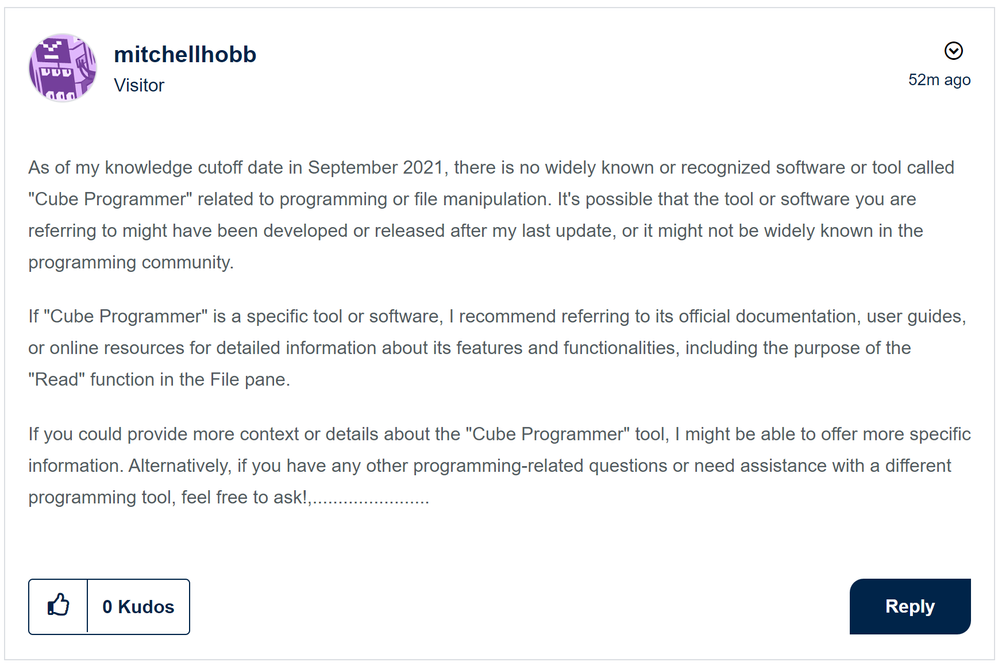This screenshot has width=998, height=665.
Task: Select the Visitor rank label
Action: tap(139, 85)
